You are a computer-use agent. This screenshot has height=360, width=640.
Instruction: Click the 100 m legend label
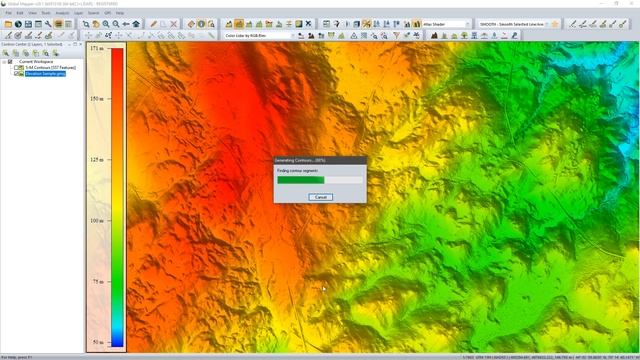pyautogui.click(x=97, y=220)
